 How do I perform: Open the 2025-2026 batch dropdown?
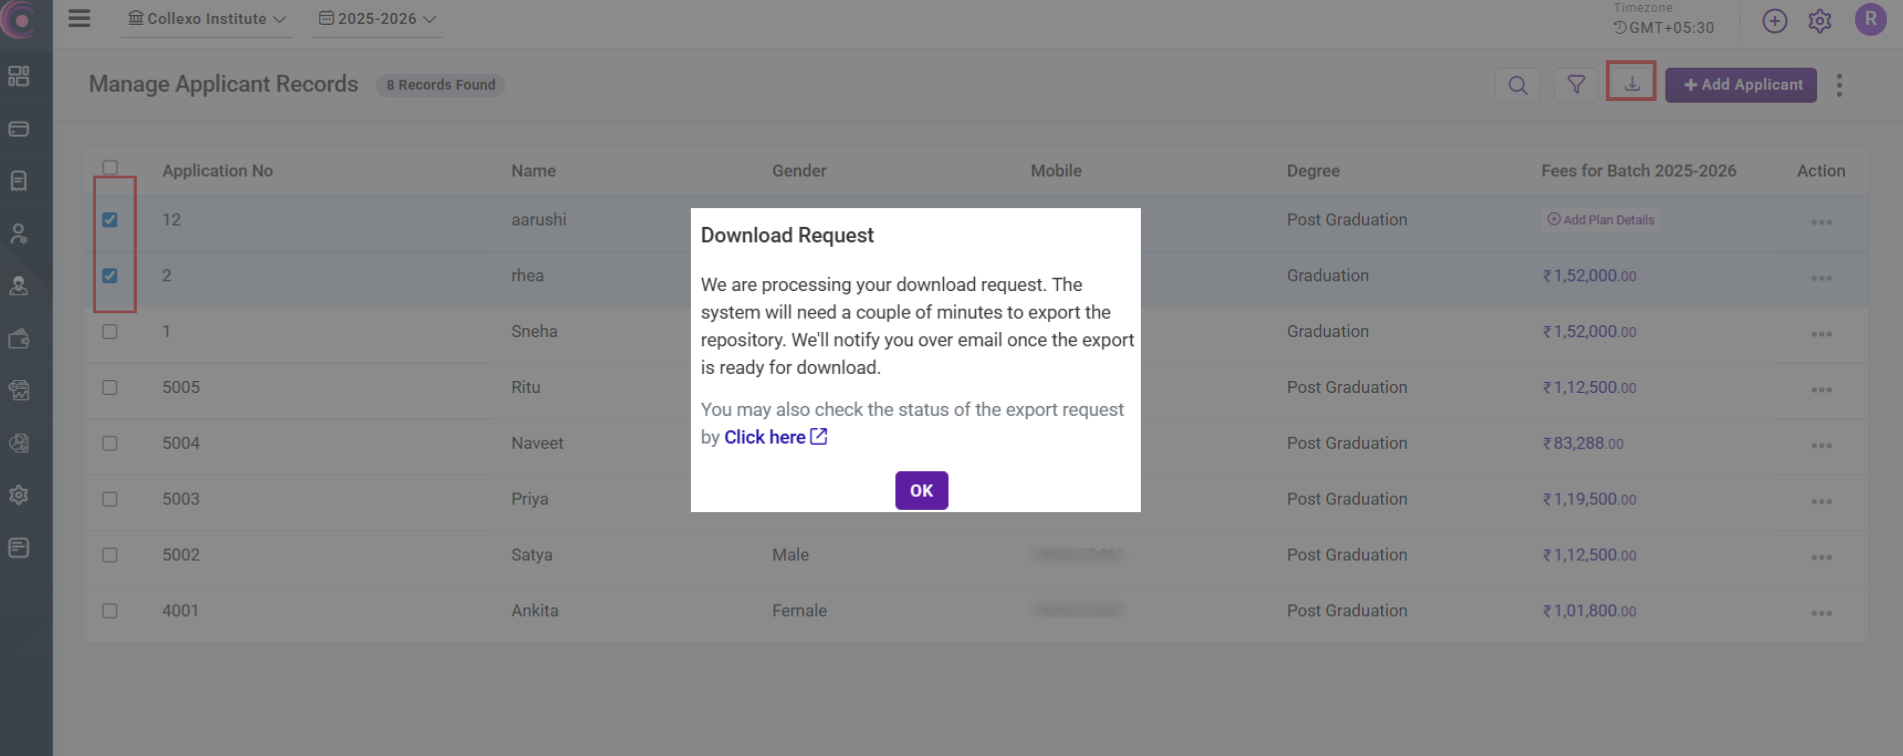(x=377, y=19)
